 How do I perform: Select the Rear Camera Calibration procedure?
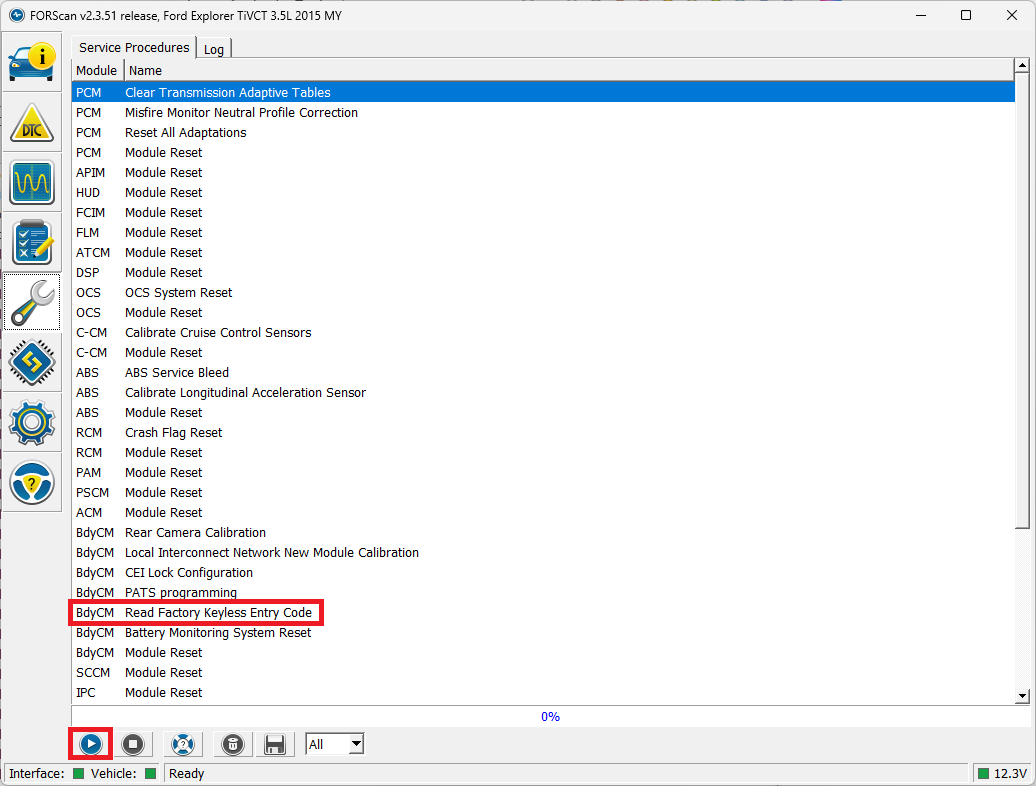[543, 532]
